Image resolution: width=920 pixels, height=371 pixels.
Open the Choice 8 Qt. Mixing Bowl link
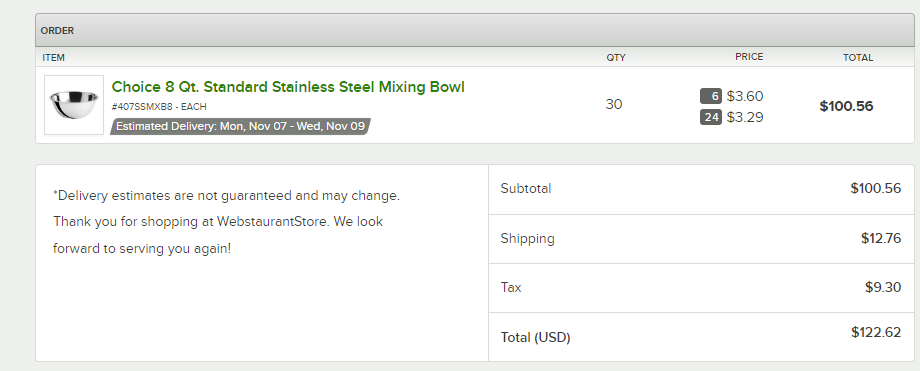(288, 87)
